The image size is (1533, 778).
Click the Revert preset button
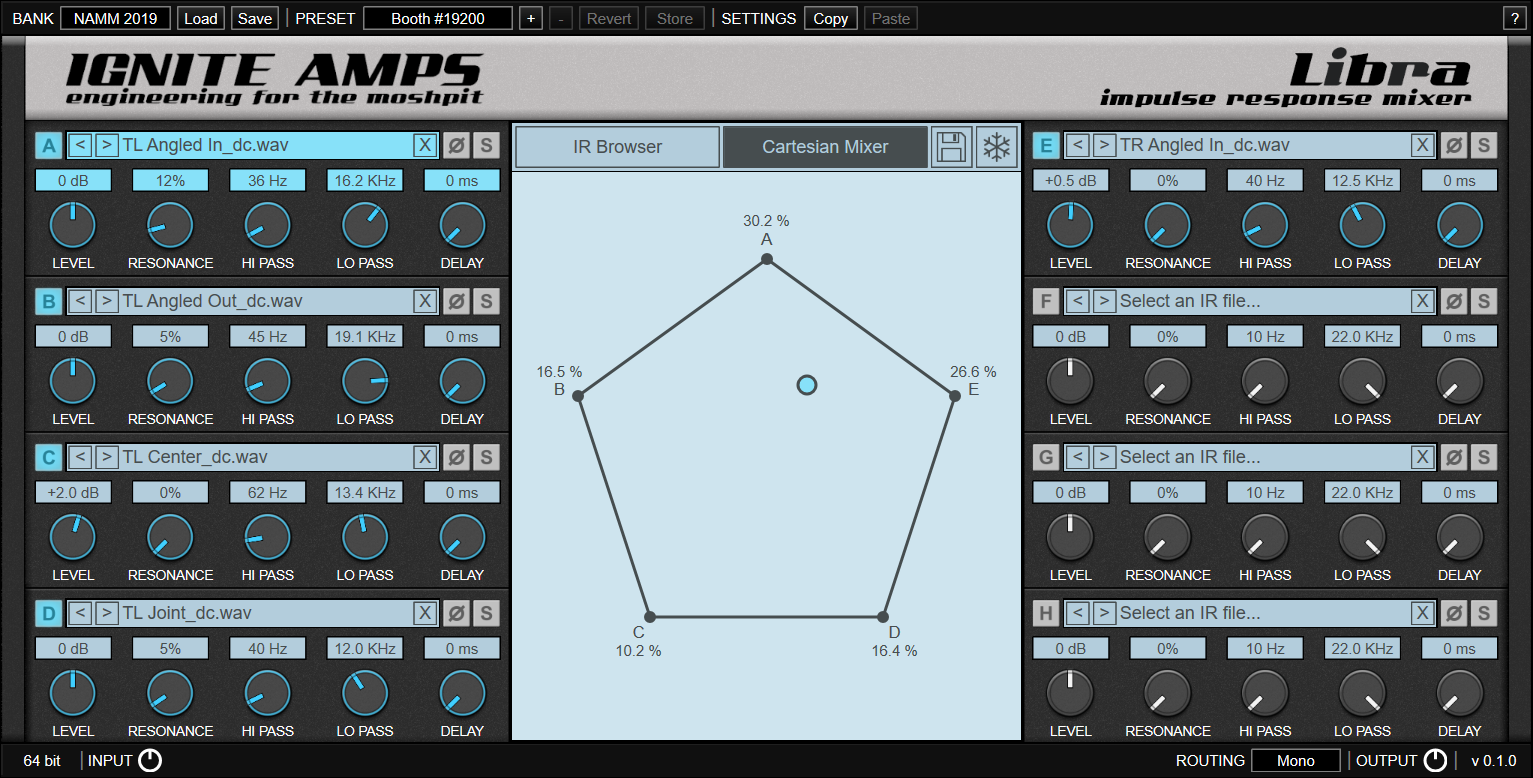pos(609,18)
